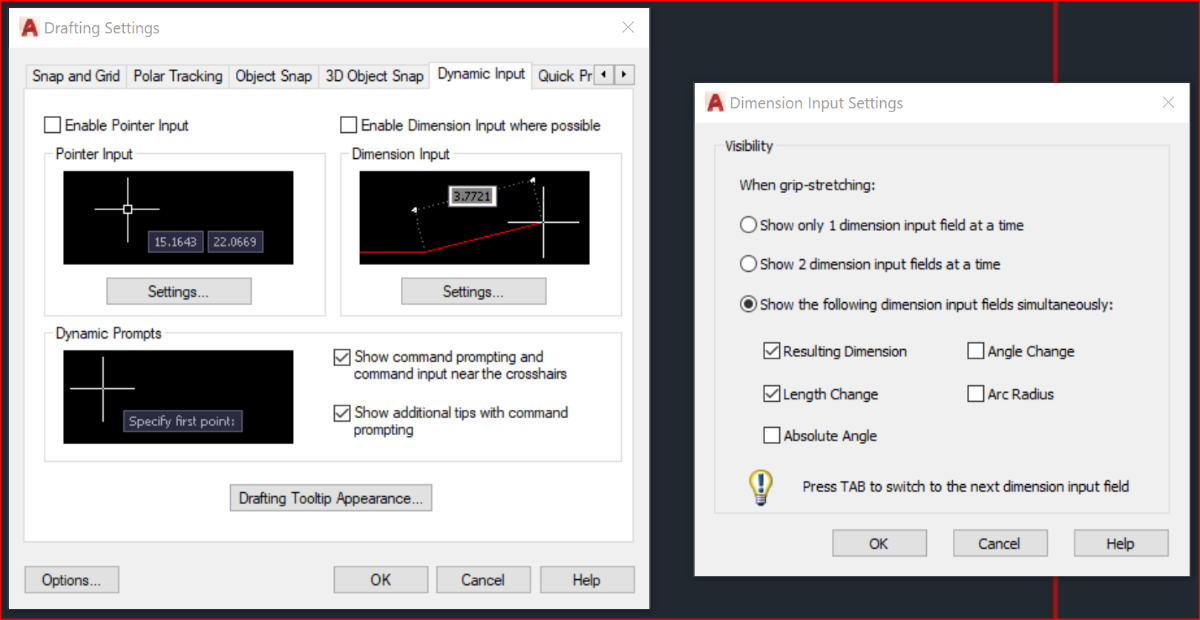Enable Dimension Input where possible
The image size is (1200, 620).
click(x=348, y=126)
